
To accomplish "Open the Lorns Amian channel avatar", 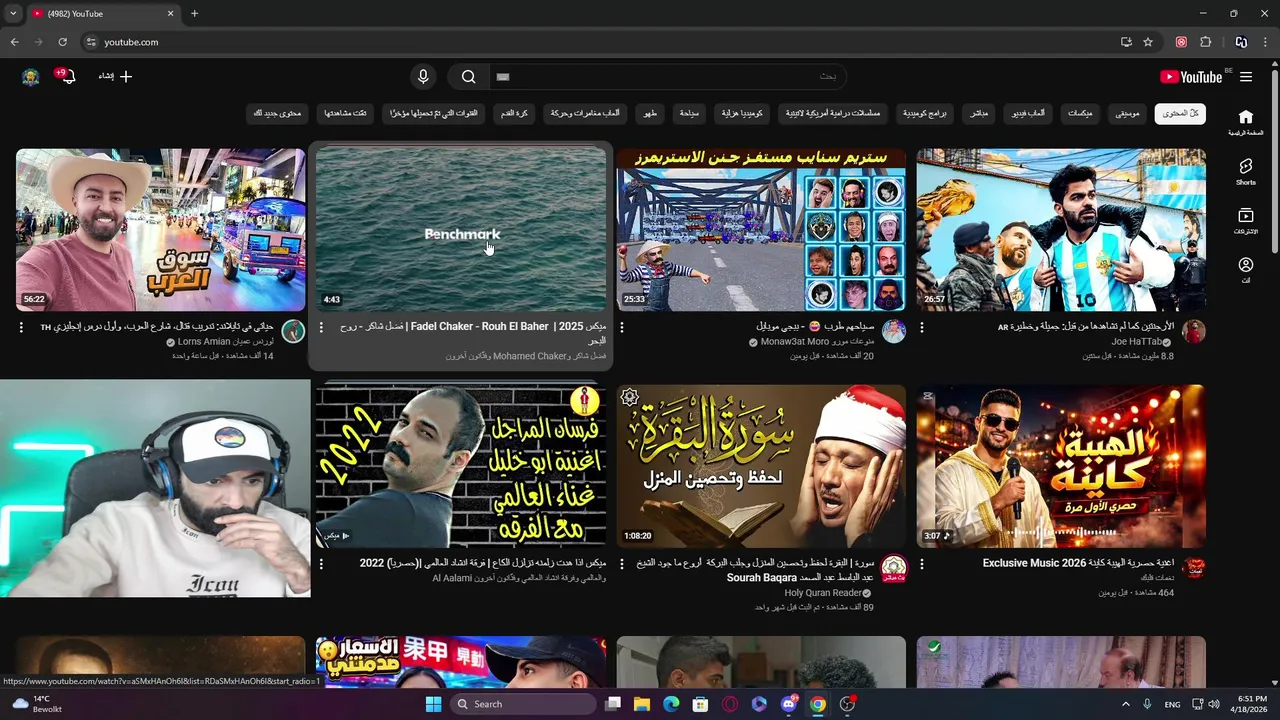I will [x=293, y=332].
